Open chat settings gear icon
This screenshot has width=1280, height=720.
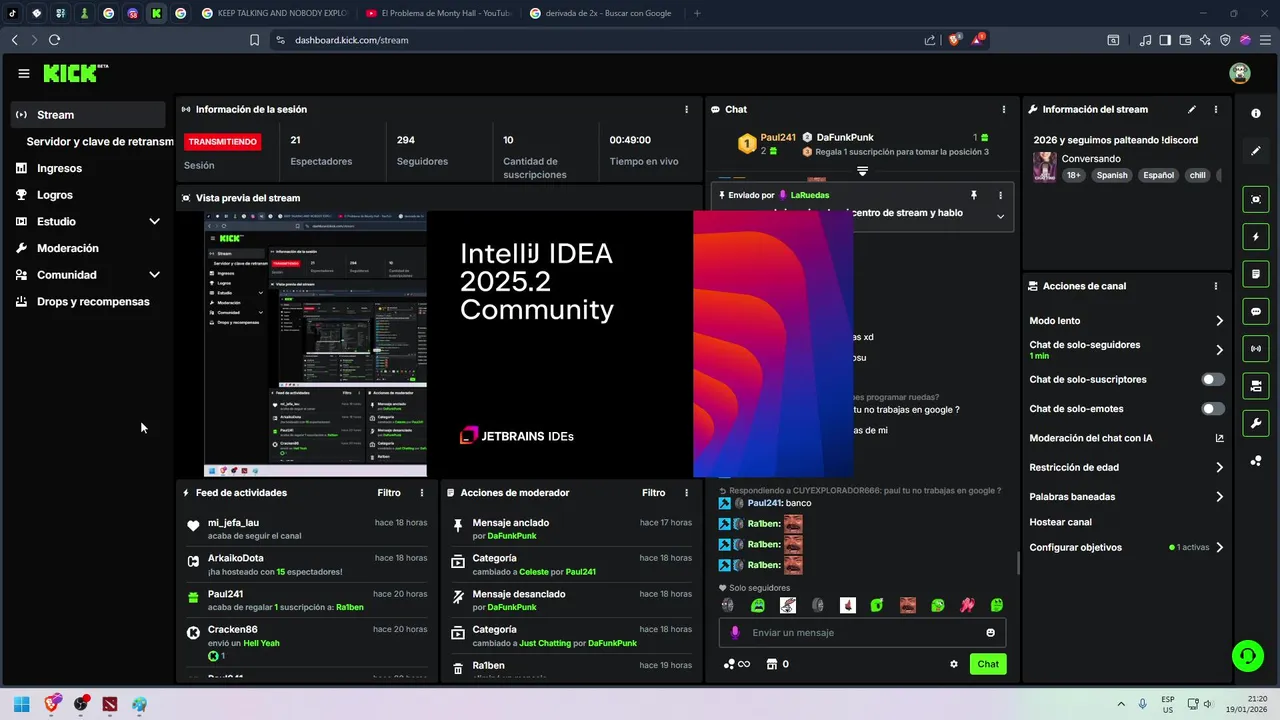coord(954,664)
